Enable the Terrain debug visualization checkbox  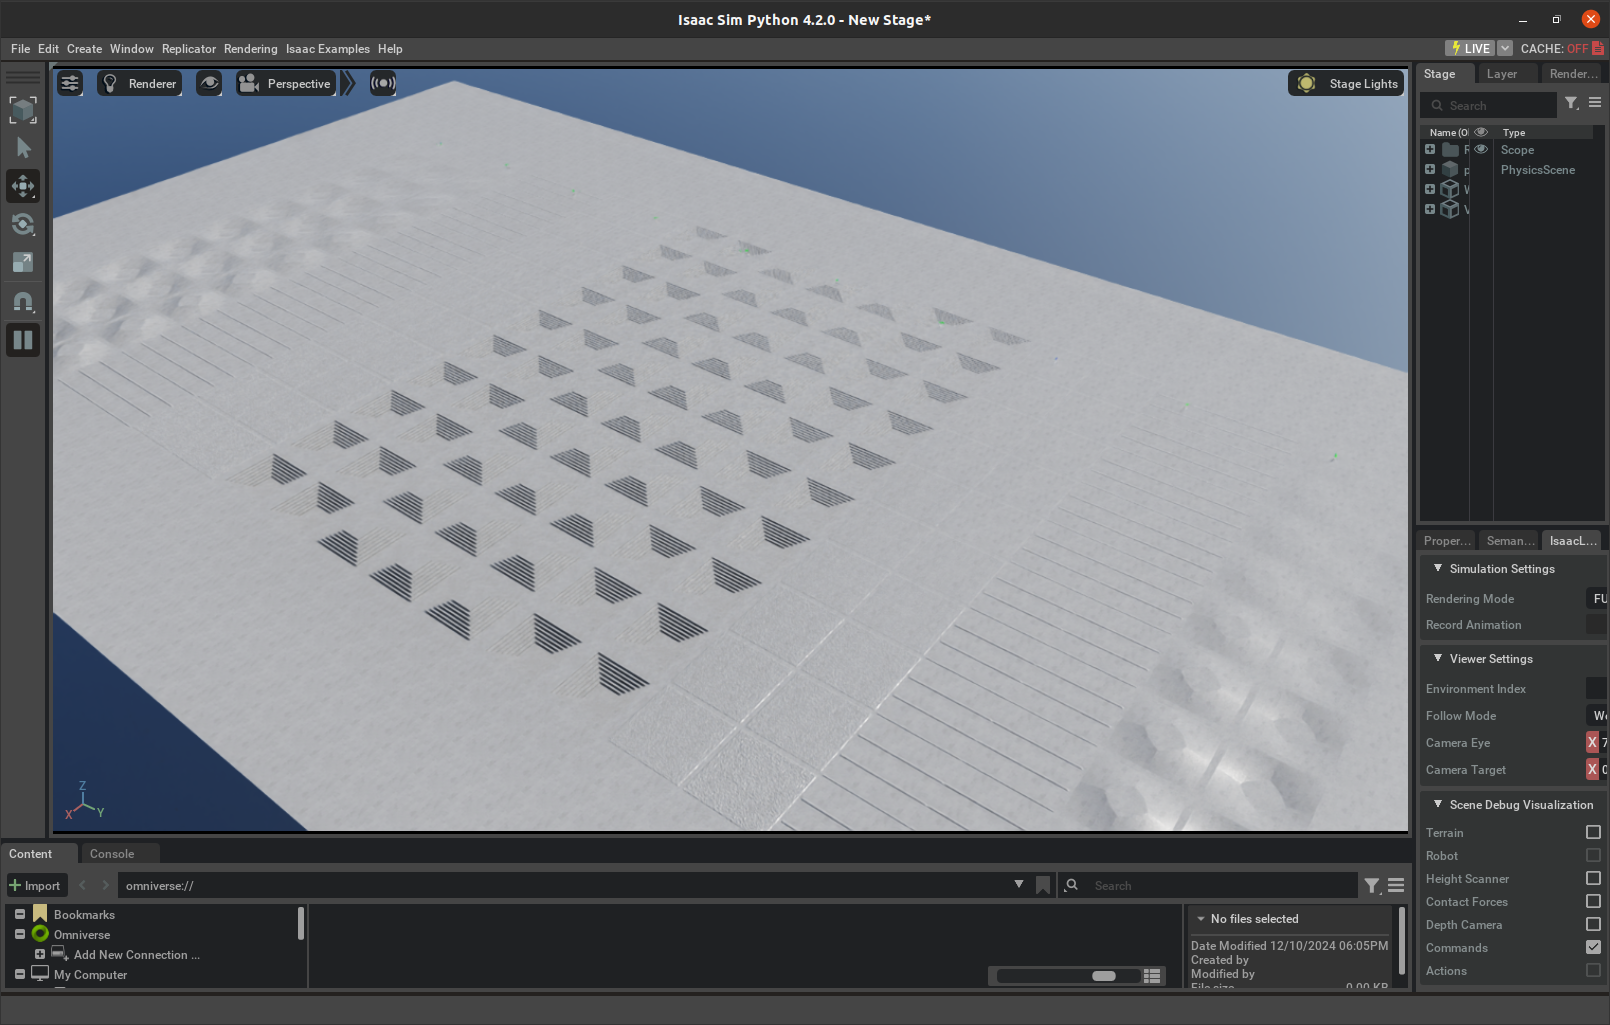point(1592,832)
